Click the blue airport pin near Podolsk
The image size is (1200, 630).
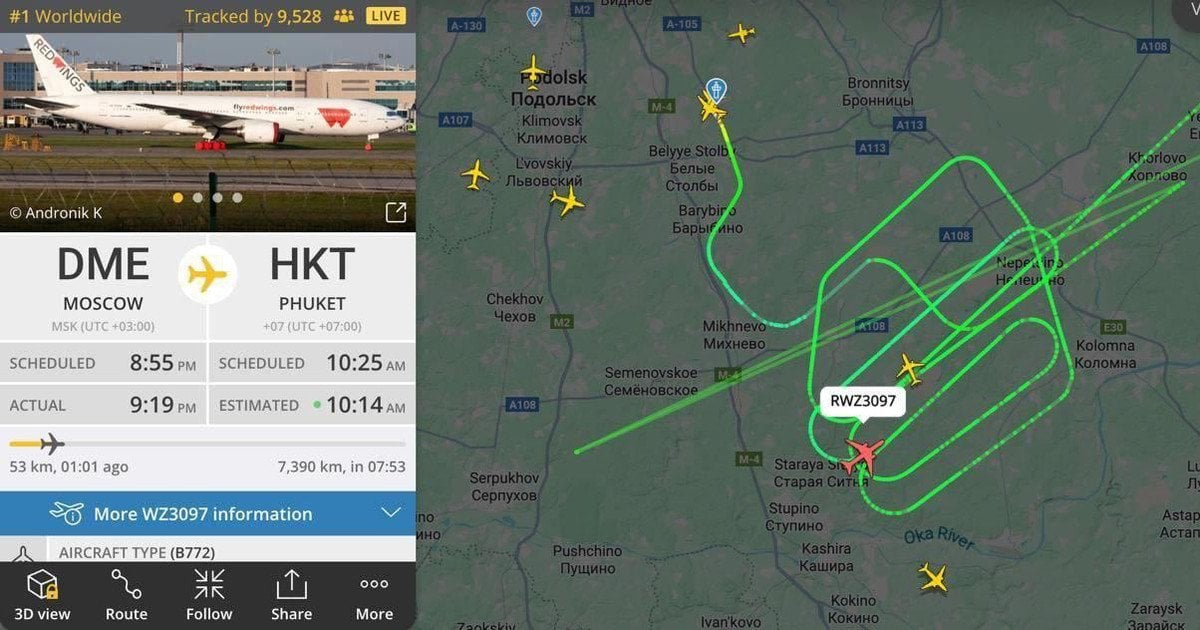[534, 17]
